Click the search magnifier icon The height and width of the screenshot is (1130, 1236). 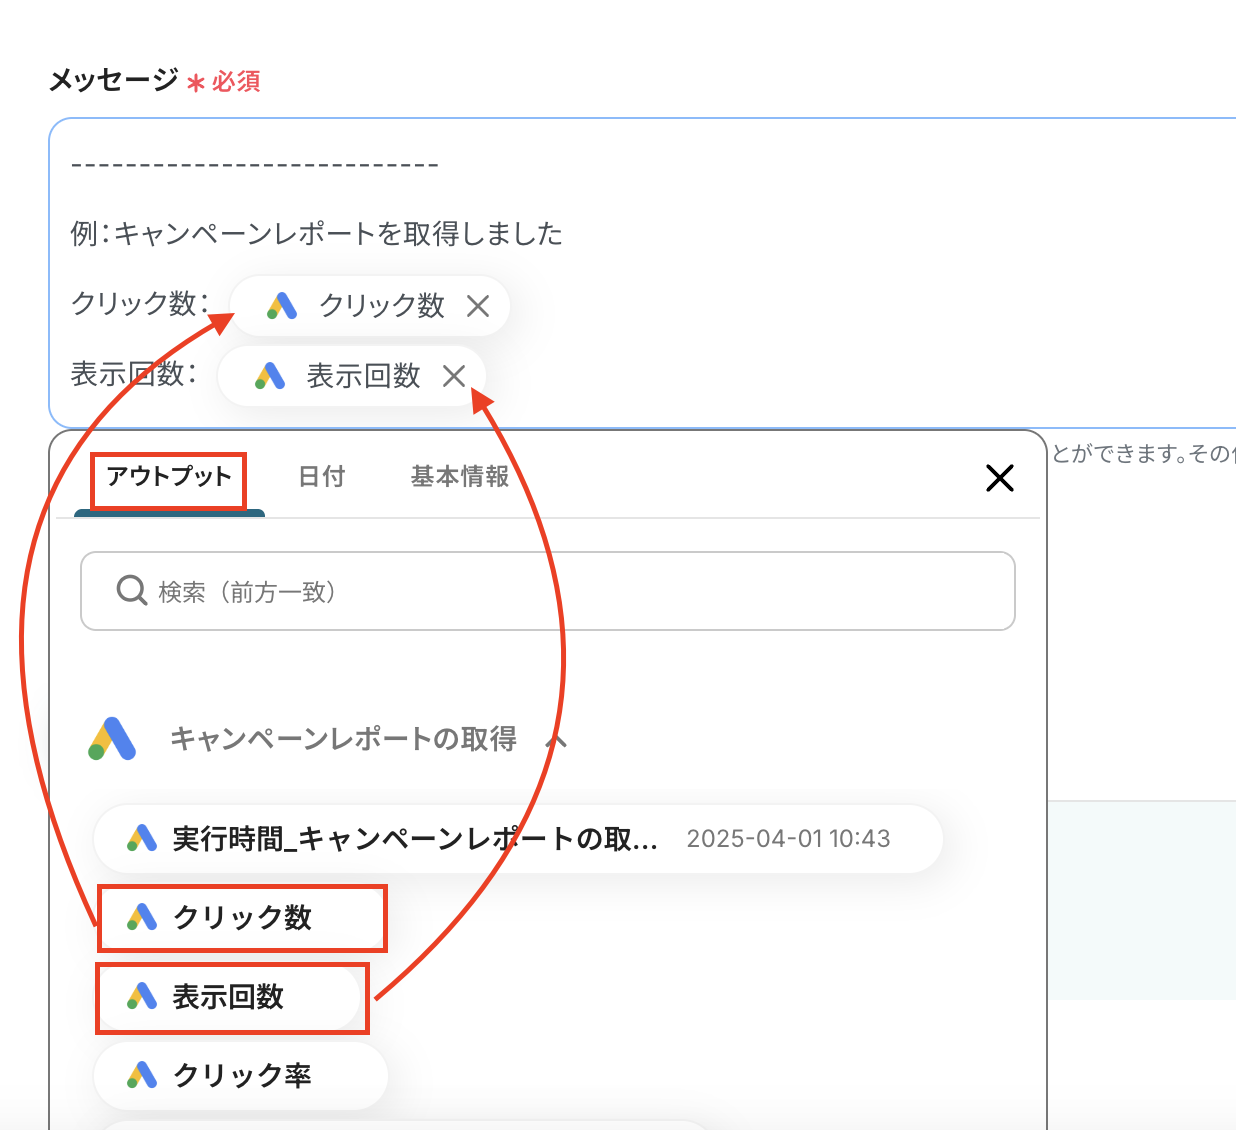(x=132, y=590)
